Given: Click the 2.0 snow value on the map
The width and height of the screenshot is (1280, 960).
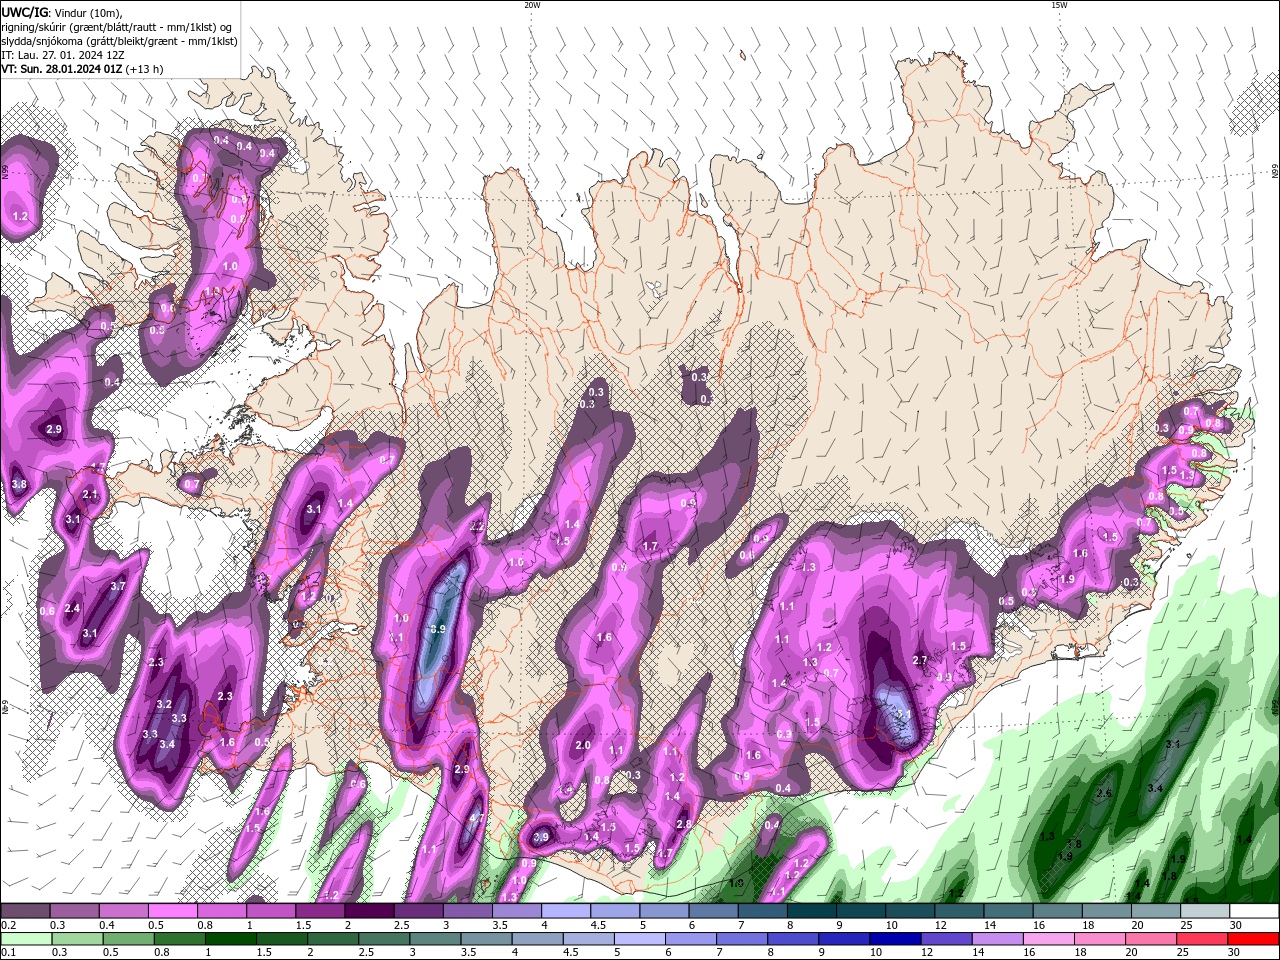Looking at the screenshot, I should pyautogui.click(x=583, y=745).
